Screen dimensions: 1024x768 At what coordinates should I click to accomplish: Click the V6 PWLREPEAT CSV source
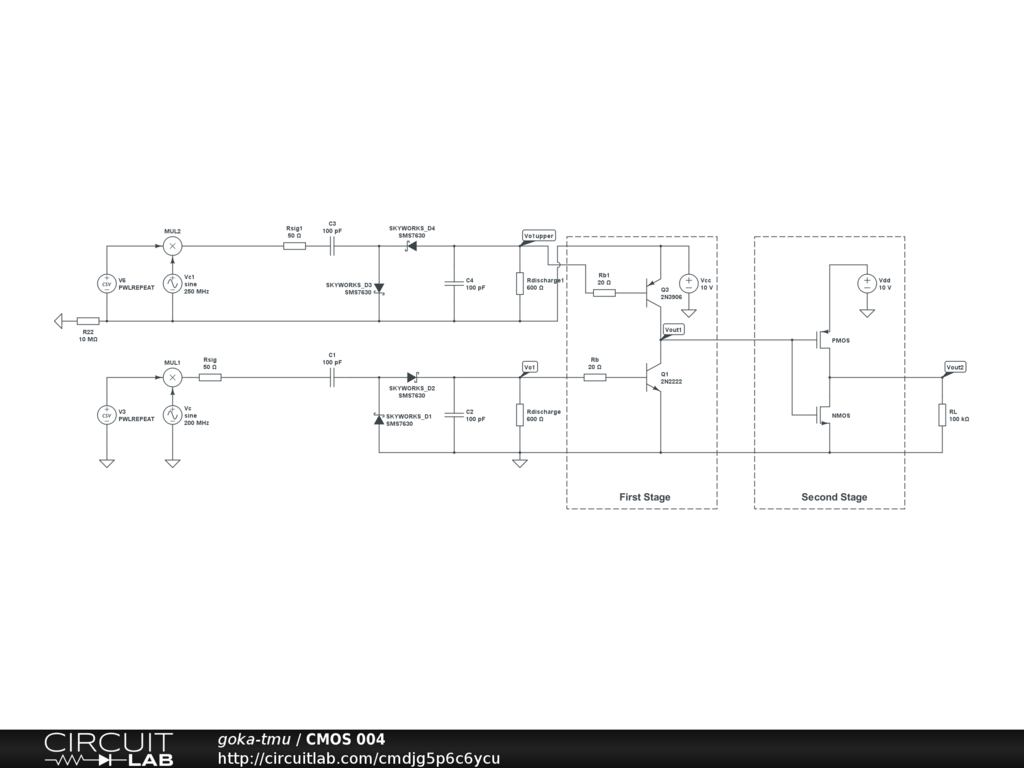(x=107, y=284)
